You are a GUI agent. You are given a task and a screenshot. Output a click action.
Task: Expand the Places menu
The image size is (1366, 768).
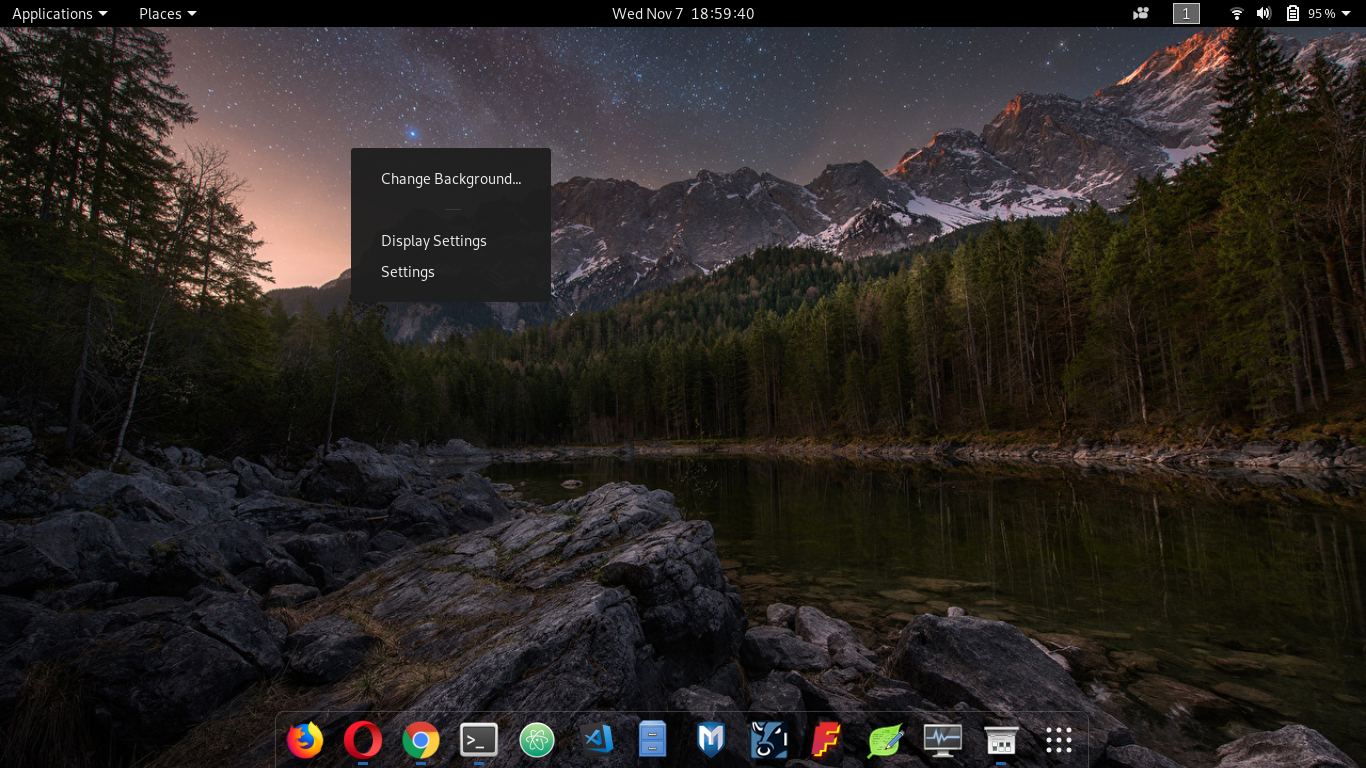pyautogui.click(x=167, y=13)
